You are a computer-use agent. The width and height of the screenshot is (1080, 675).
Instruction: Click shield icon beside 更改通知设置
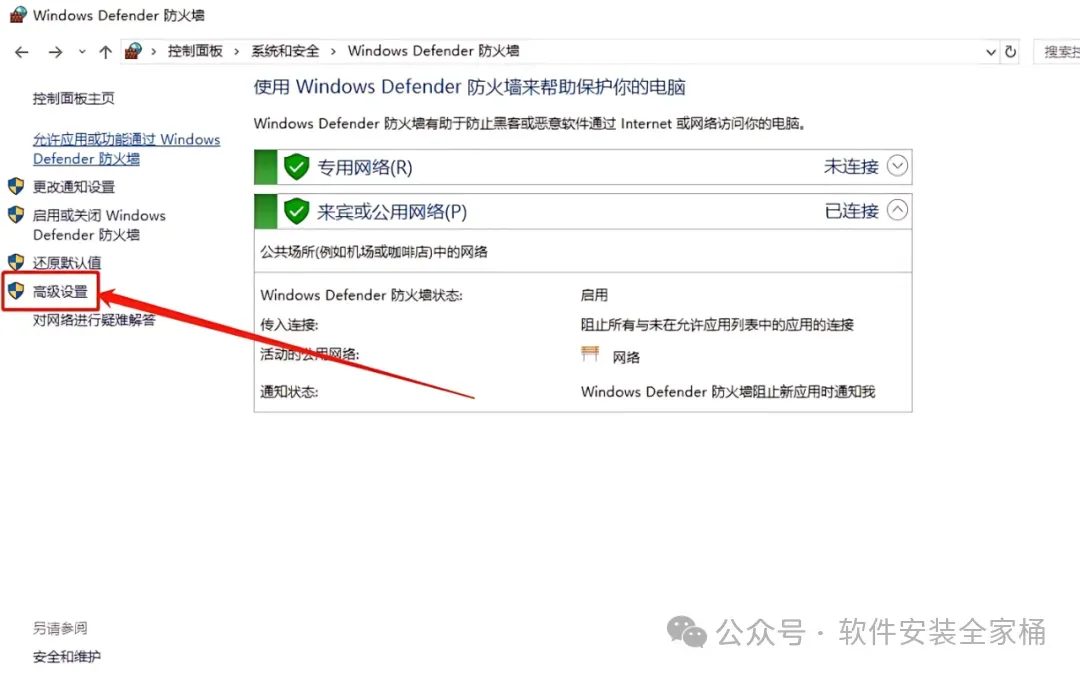click(x=16, y=186)
